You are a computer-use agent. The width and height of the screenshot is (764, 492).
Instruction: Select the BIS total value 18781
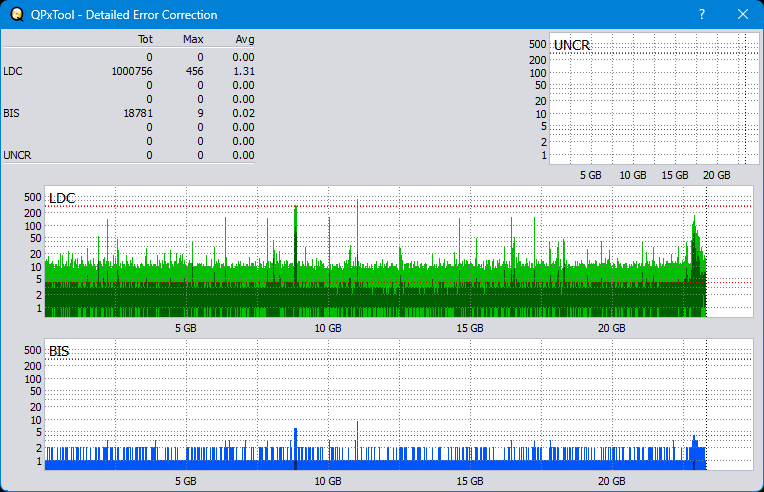[137, 113]
